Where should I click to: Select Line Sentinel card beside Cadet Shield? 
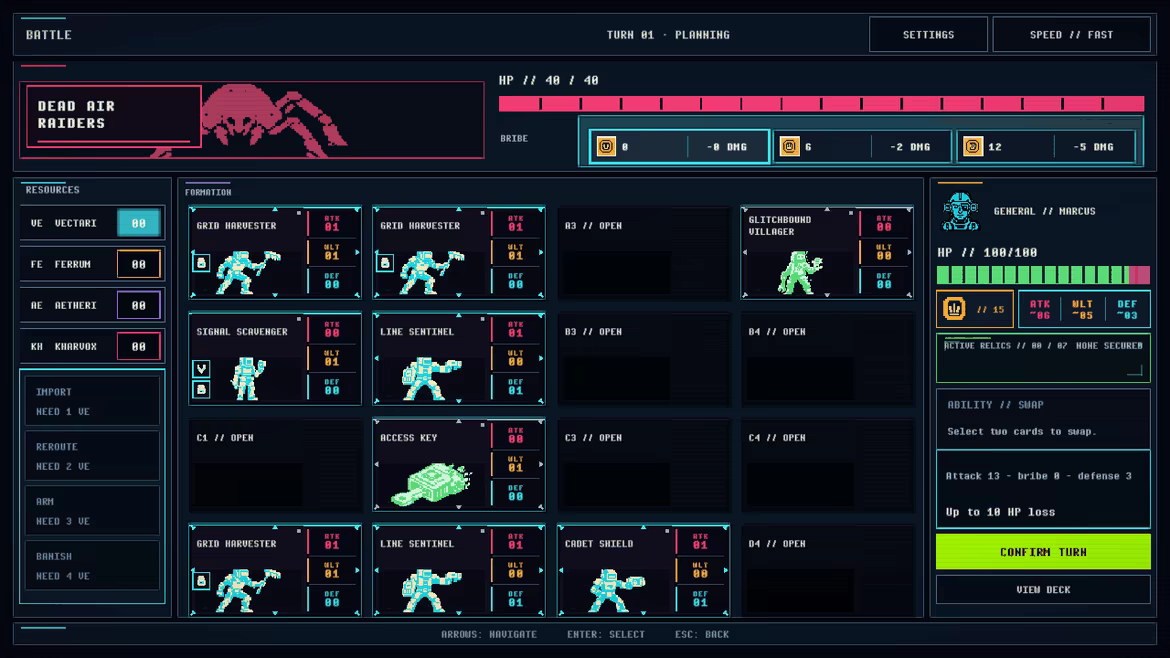[x=459, y=571]
